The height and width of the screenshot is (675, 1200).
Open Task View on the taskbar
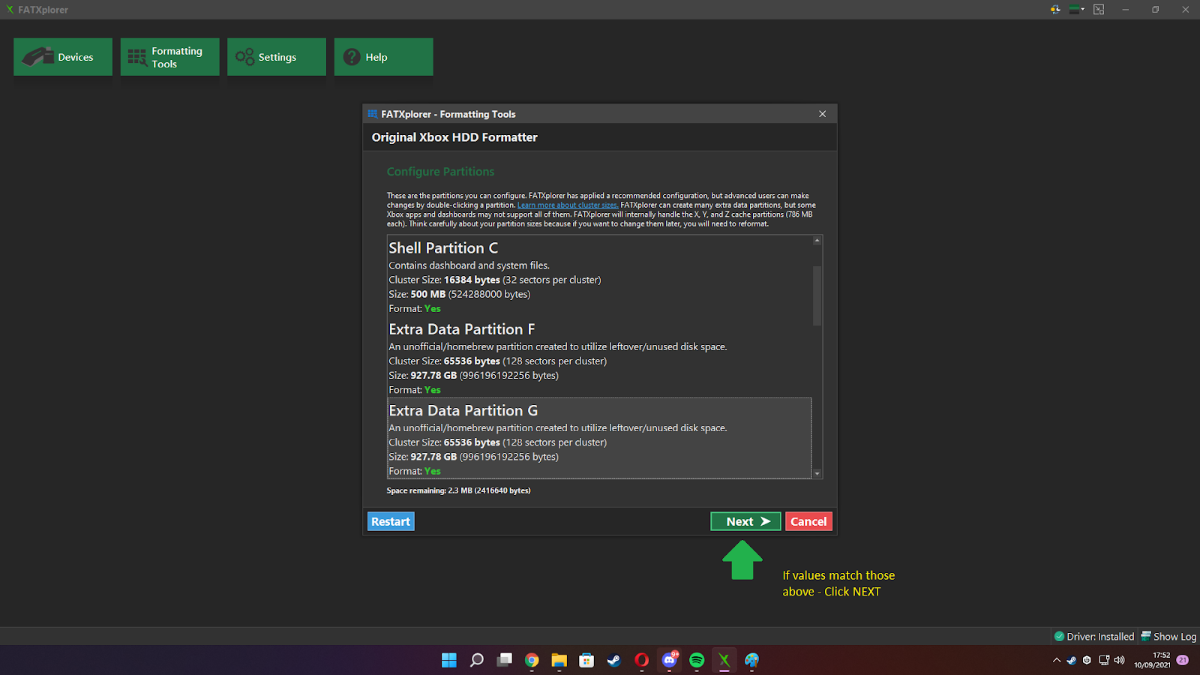pyautogui.click(x=505, y=660)
